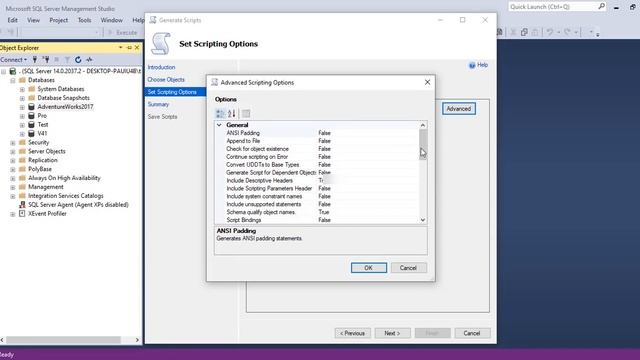
Task: Expand the Test database node
Action: coord(22,125)
